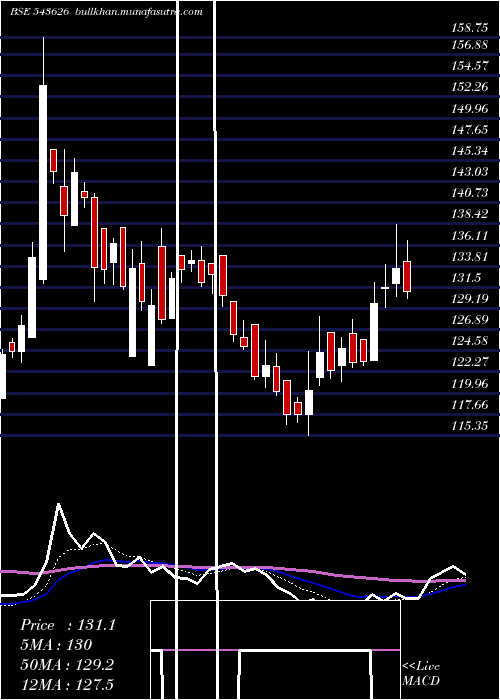
Task: Click the 149.96 price axis label
Action: (x=469, y=108)
